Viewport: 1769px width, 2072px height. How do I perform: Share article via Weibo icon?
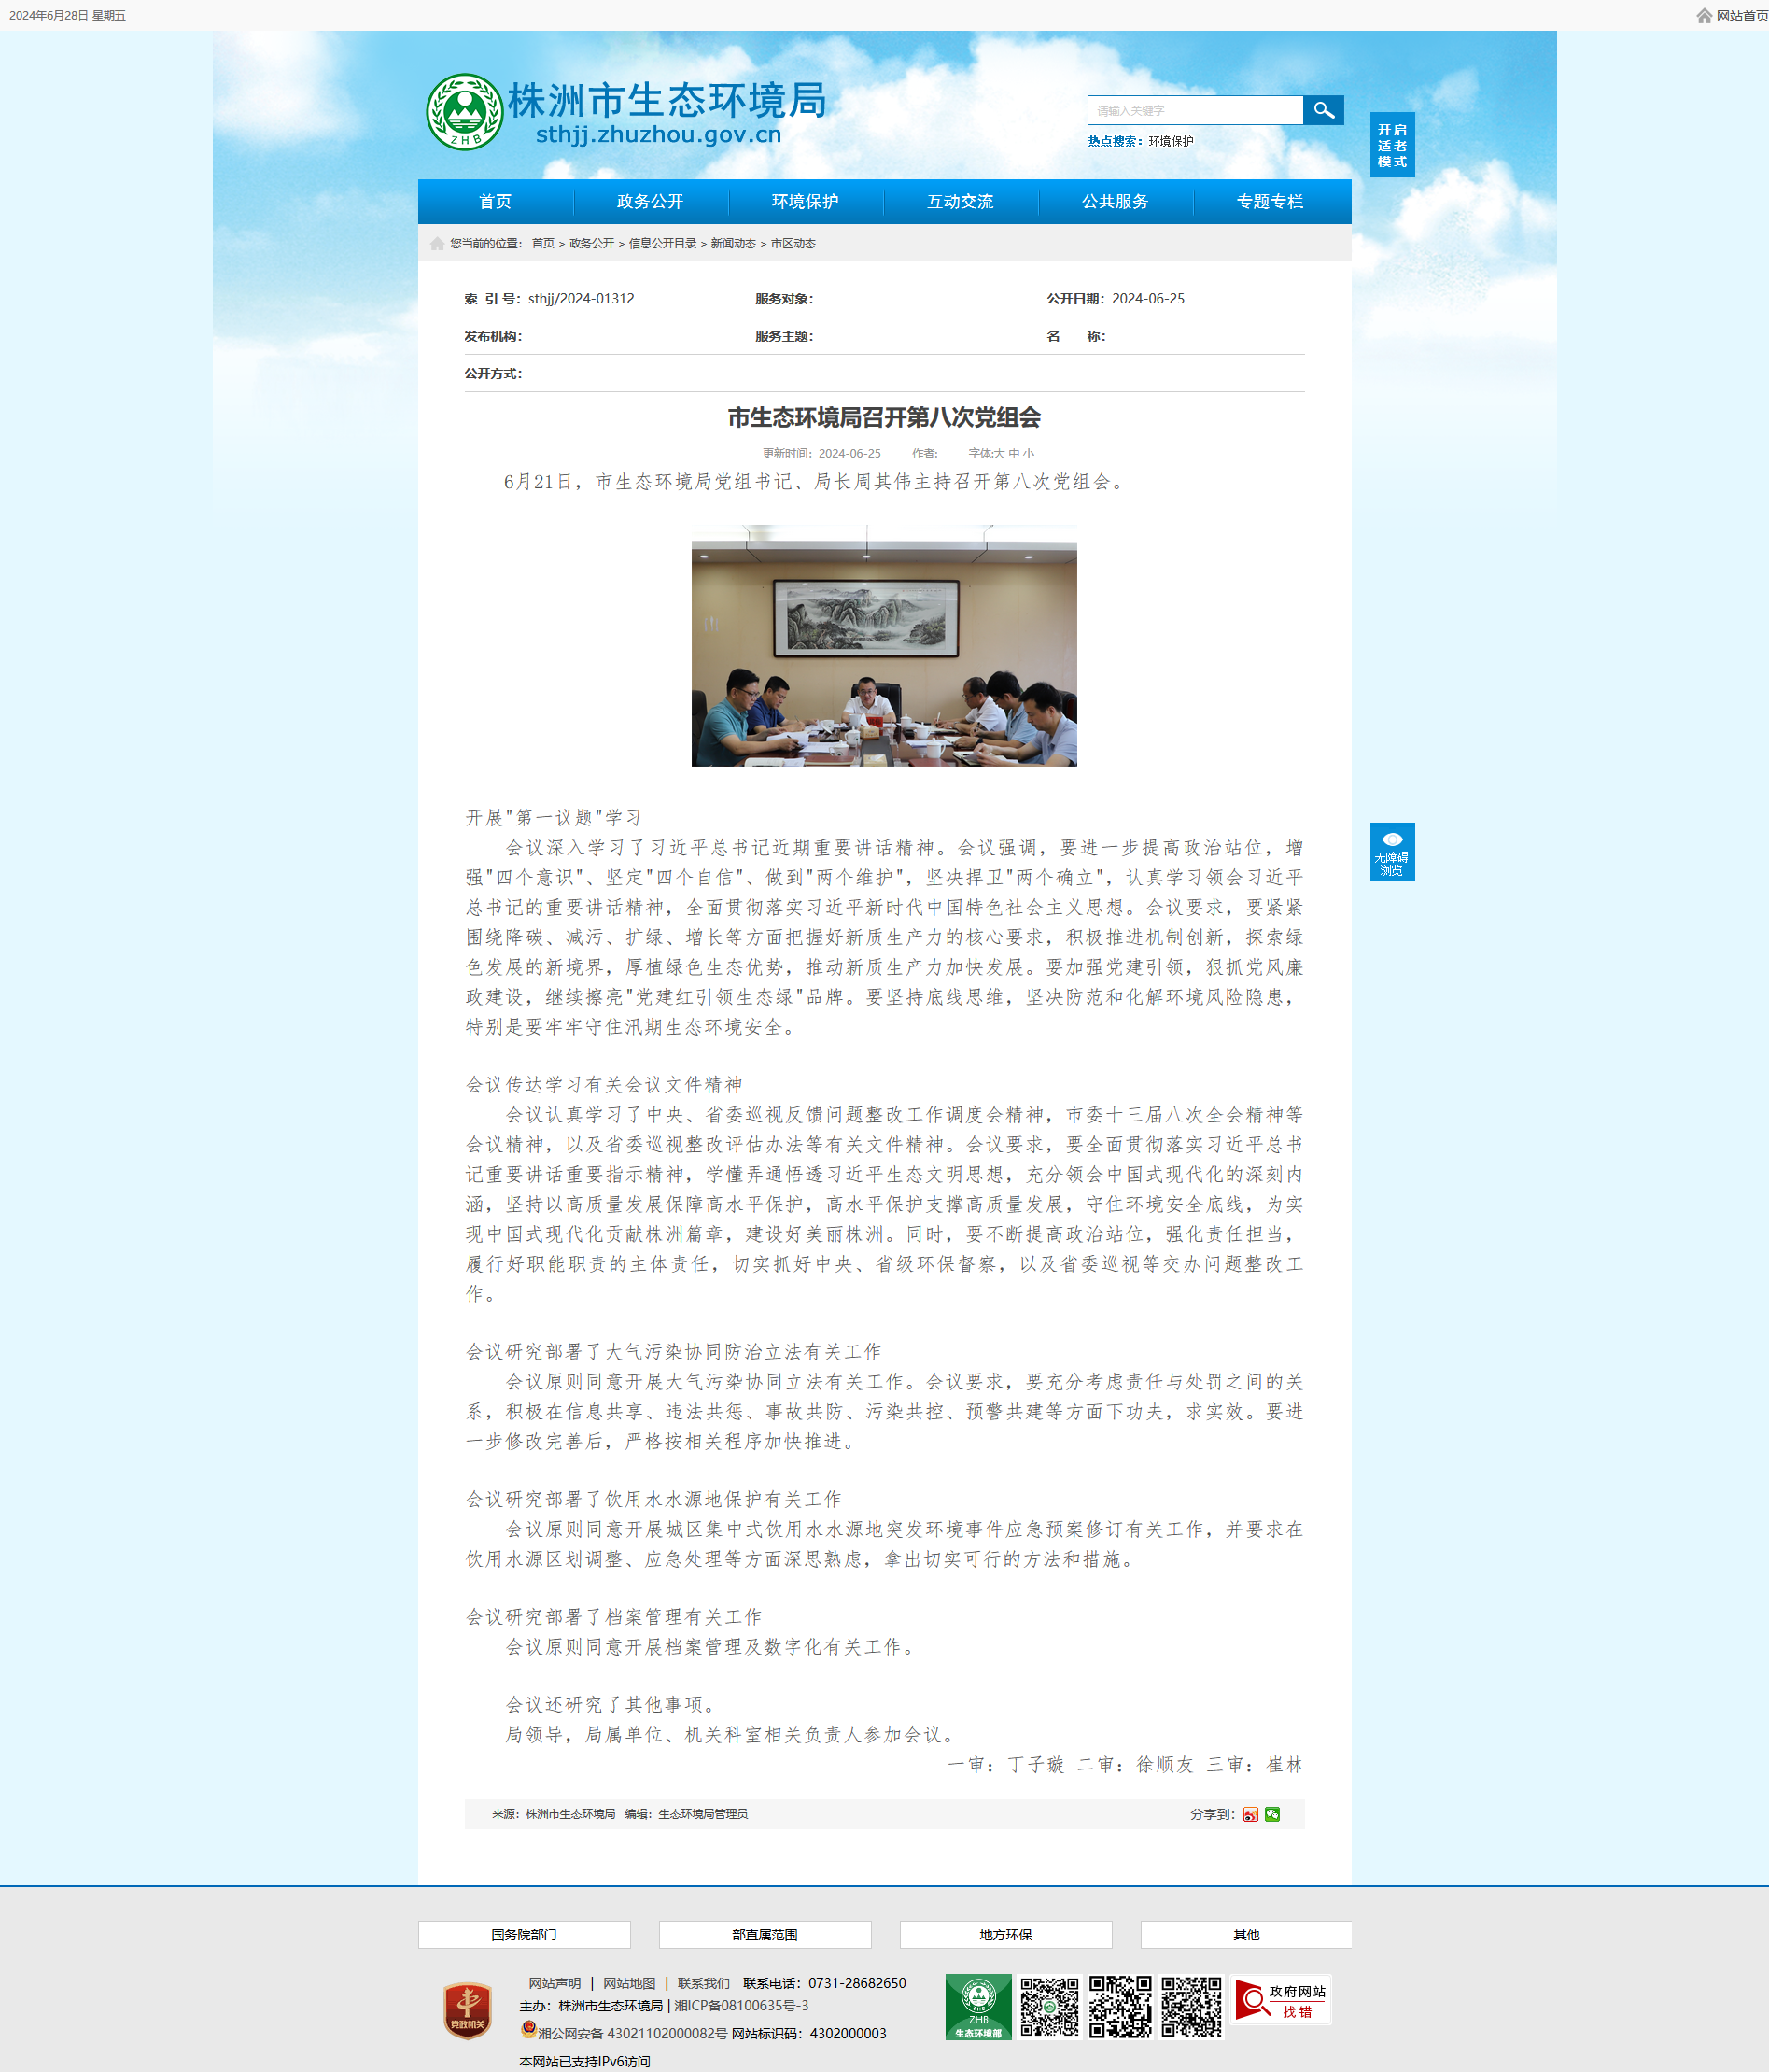(x=1250, y=1814)
